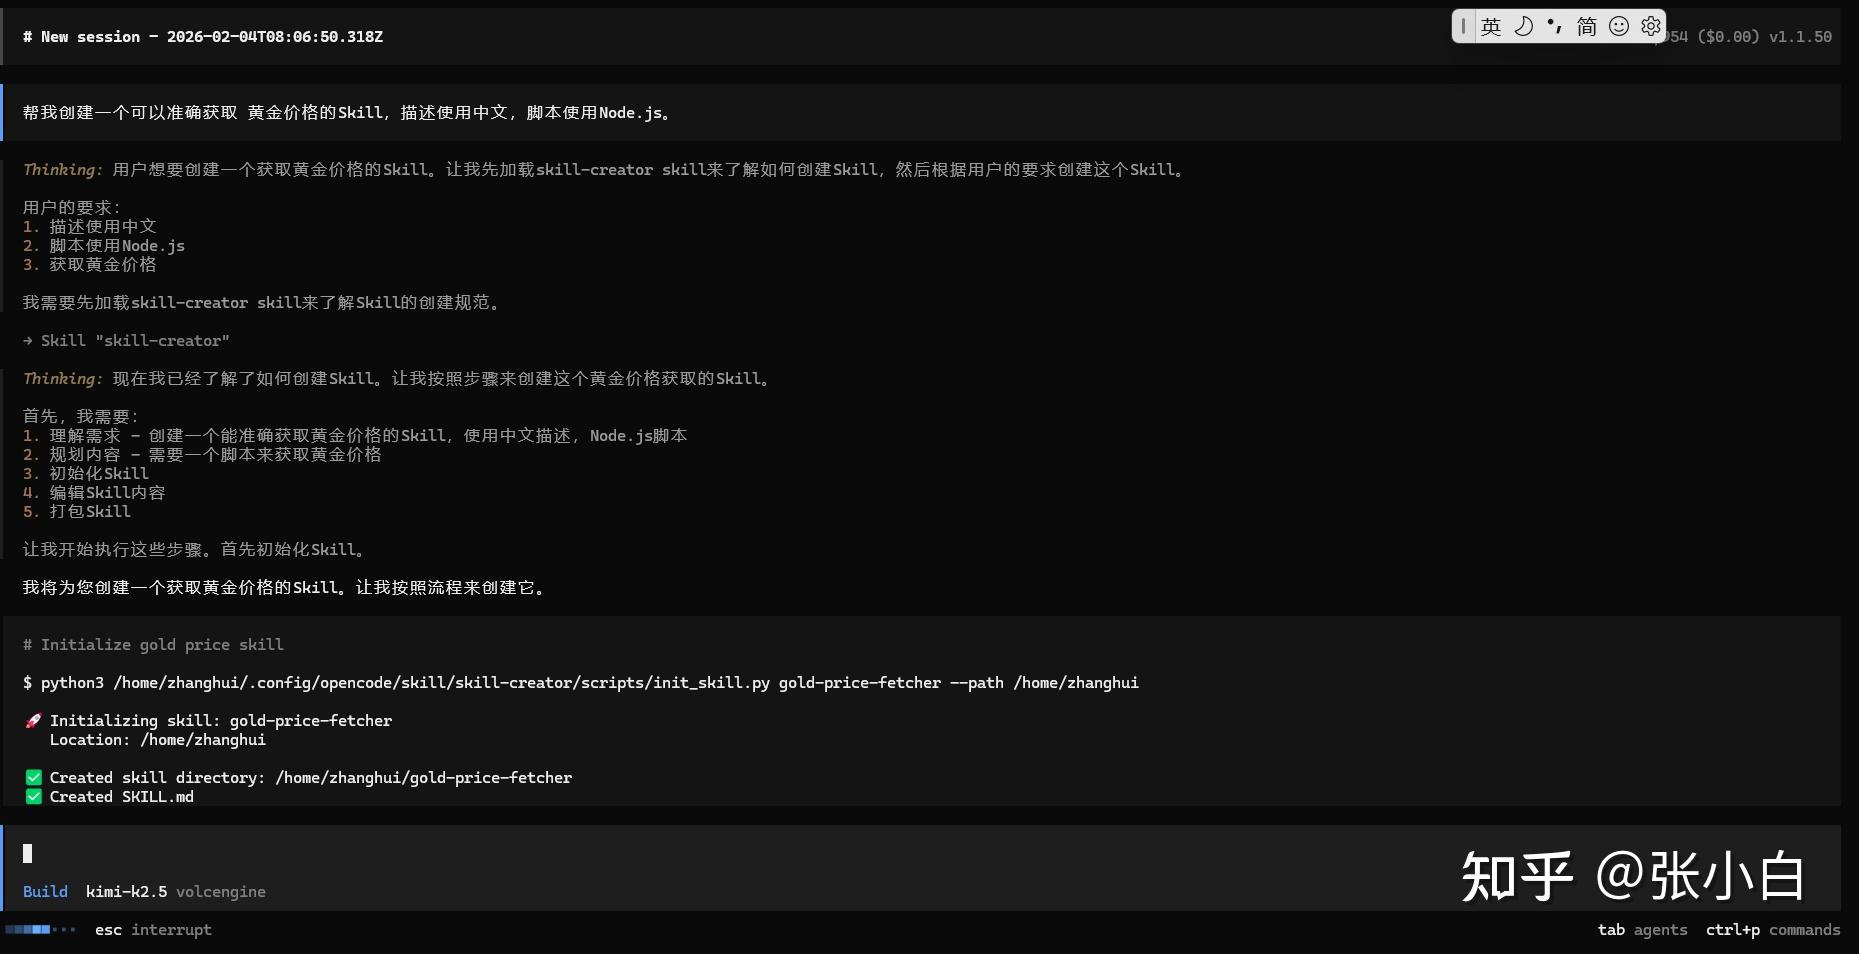1859x954 pixels.
Task: Click step 1. 理解需求
Action: coord(355,436)
